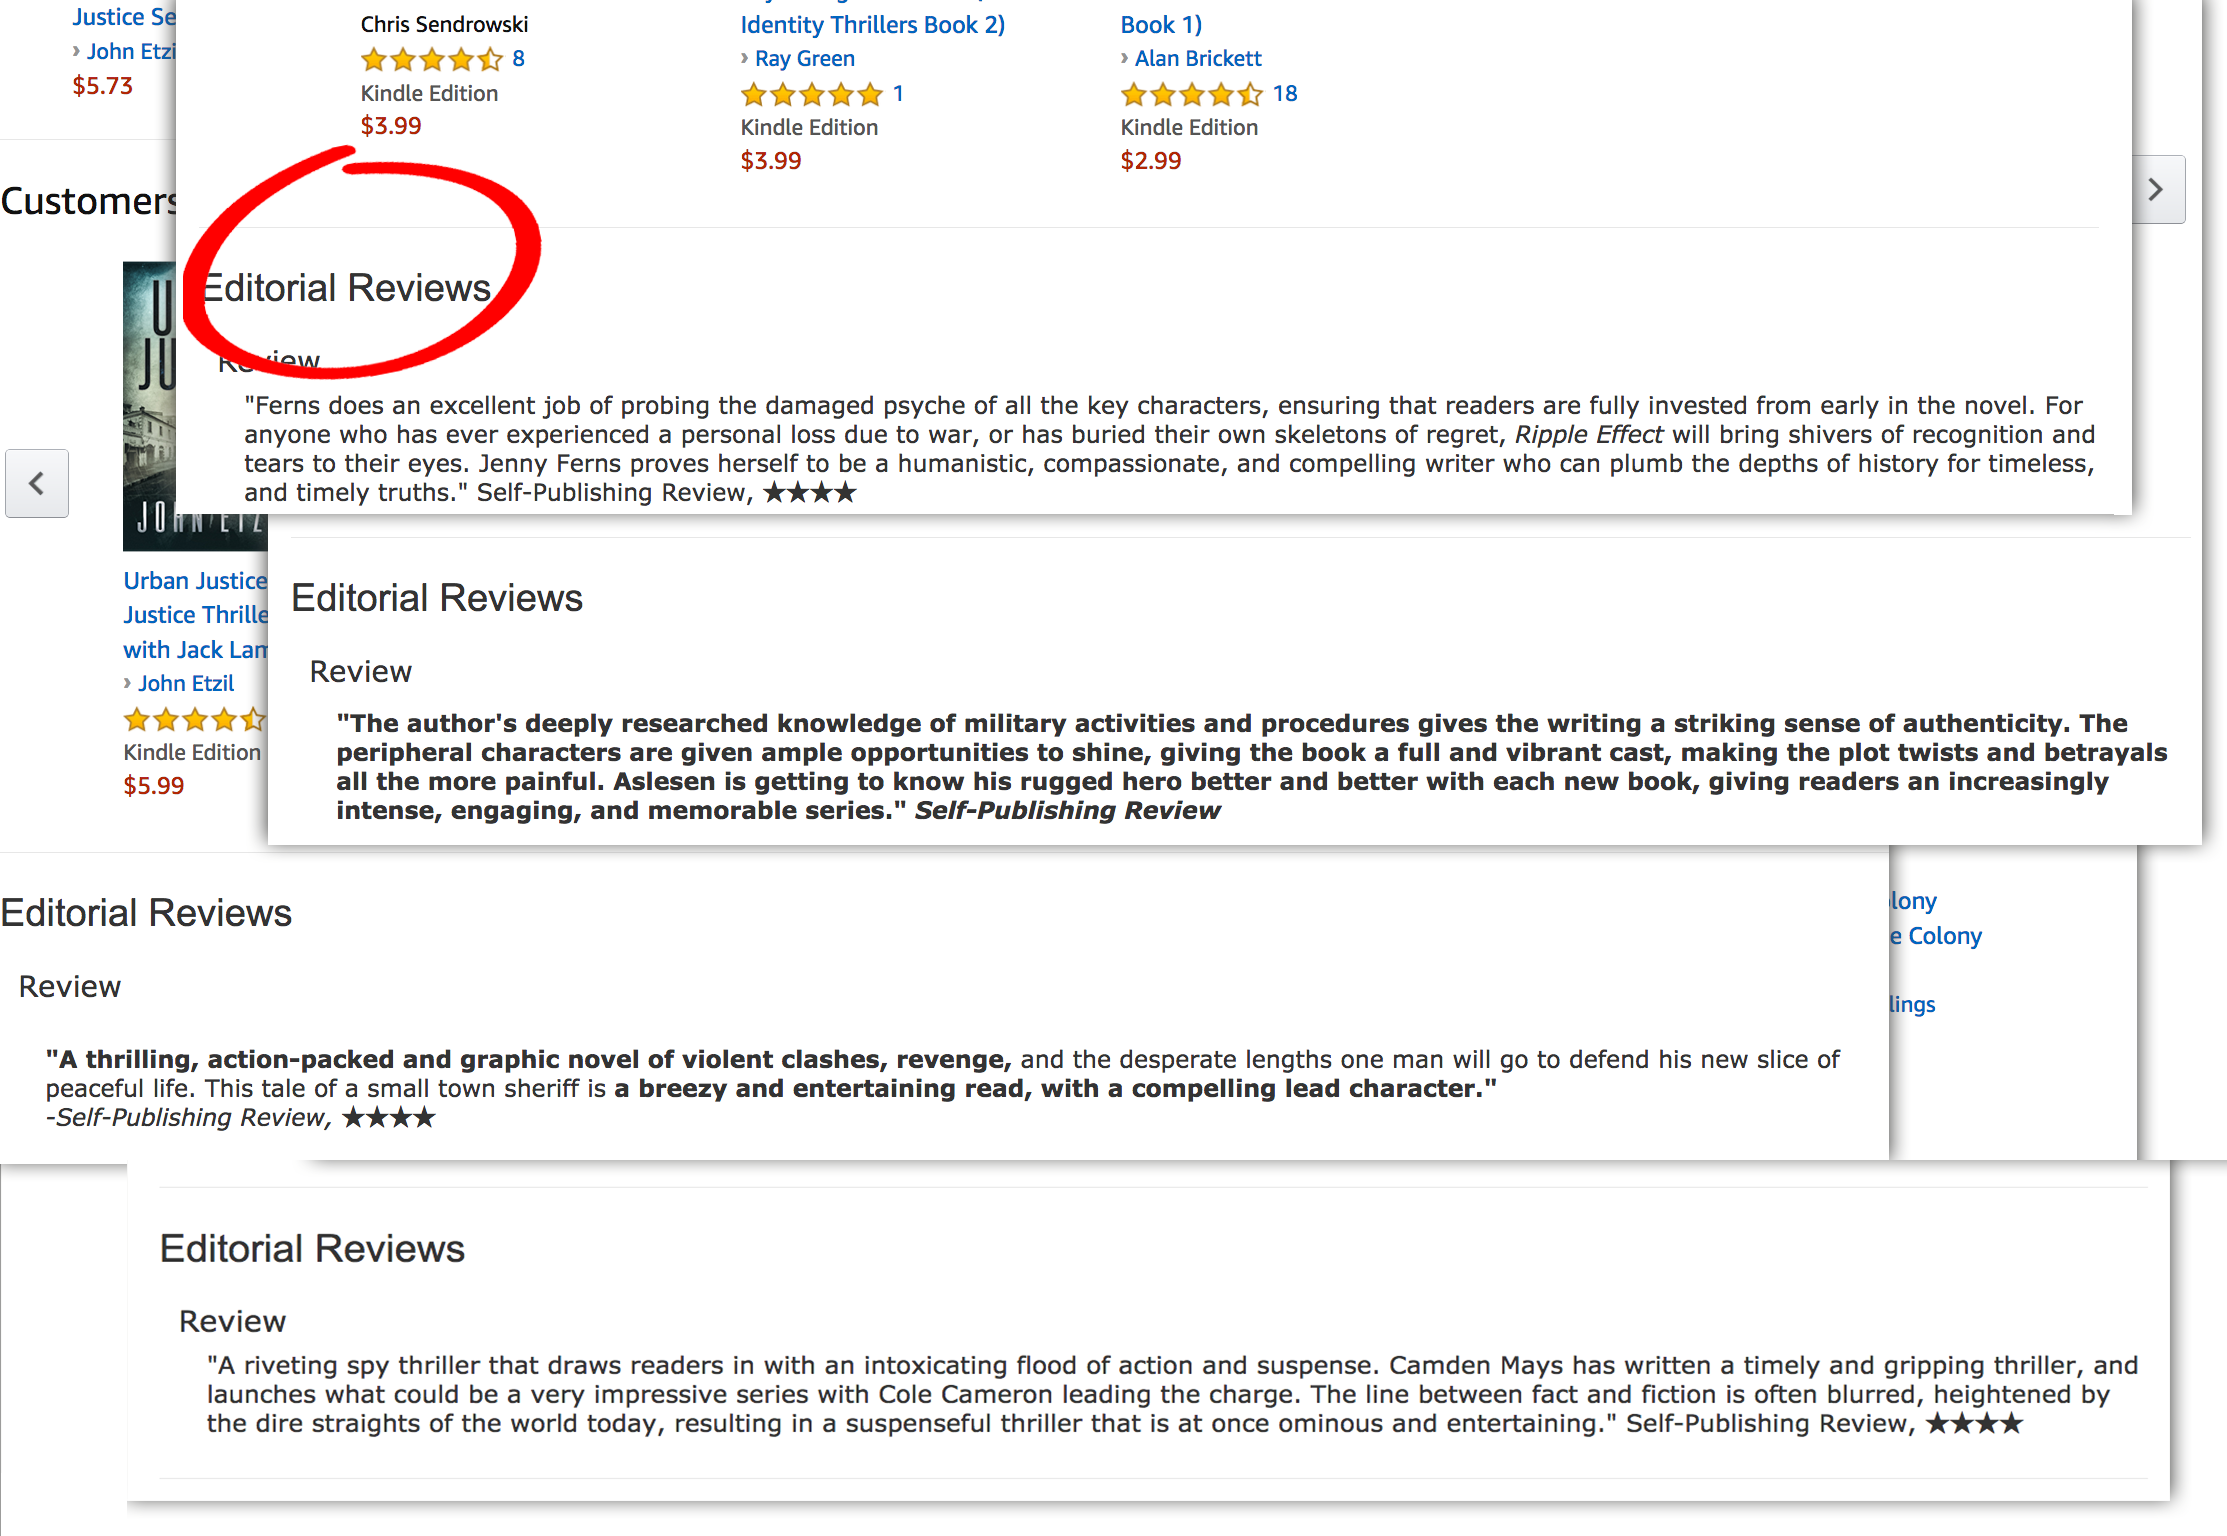The width and height of the screenshot is (2227, 1536).
Task: Check the $2.99 Kindle Edition price
Action: tap(1149, 161)
